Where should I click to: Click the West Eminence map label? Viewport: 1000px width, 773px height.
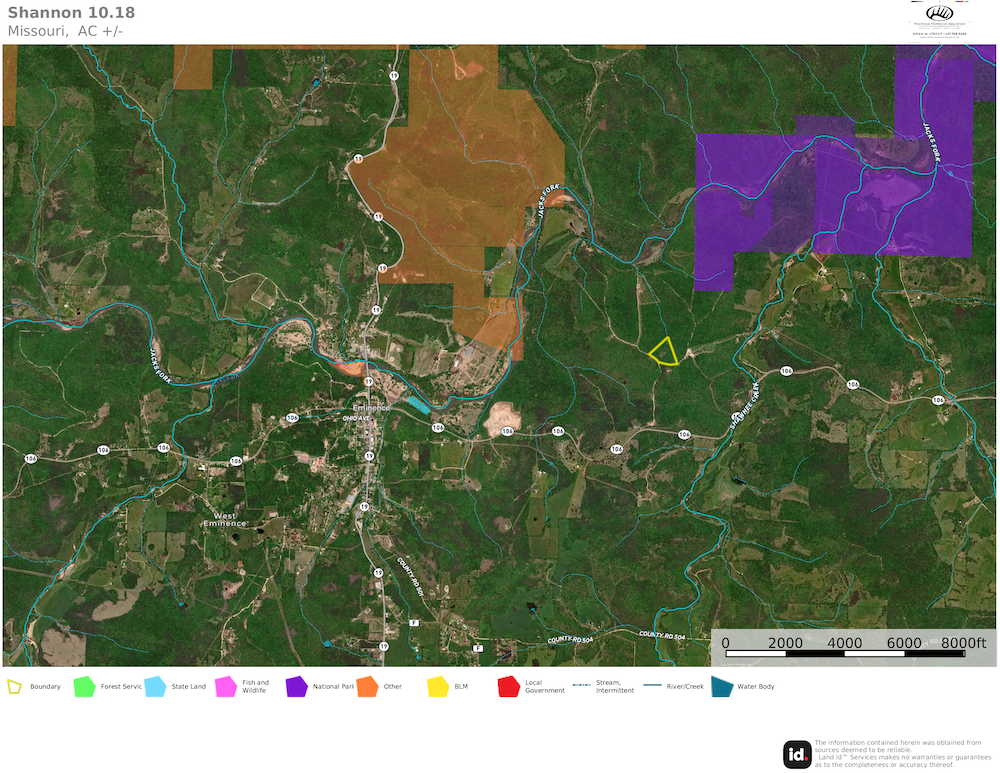click(225, 521)
